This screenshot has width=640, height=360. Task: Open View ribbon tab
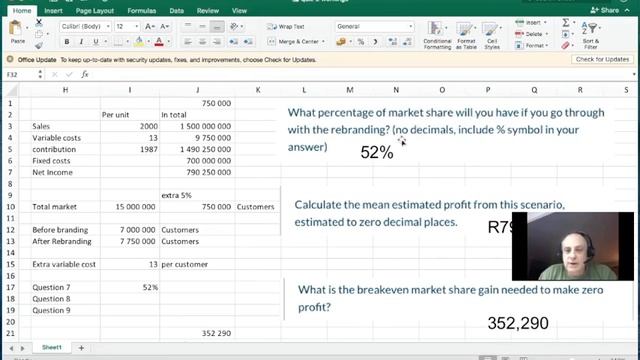tap(239, 11)
